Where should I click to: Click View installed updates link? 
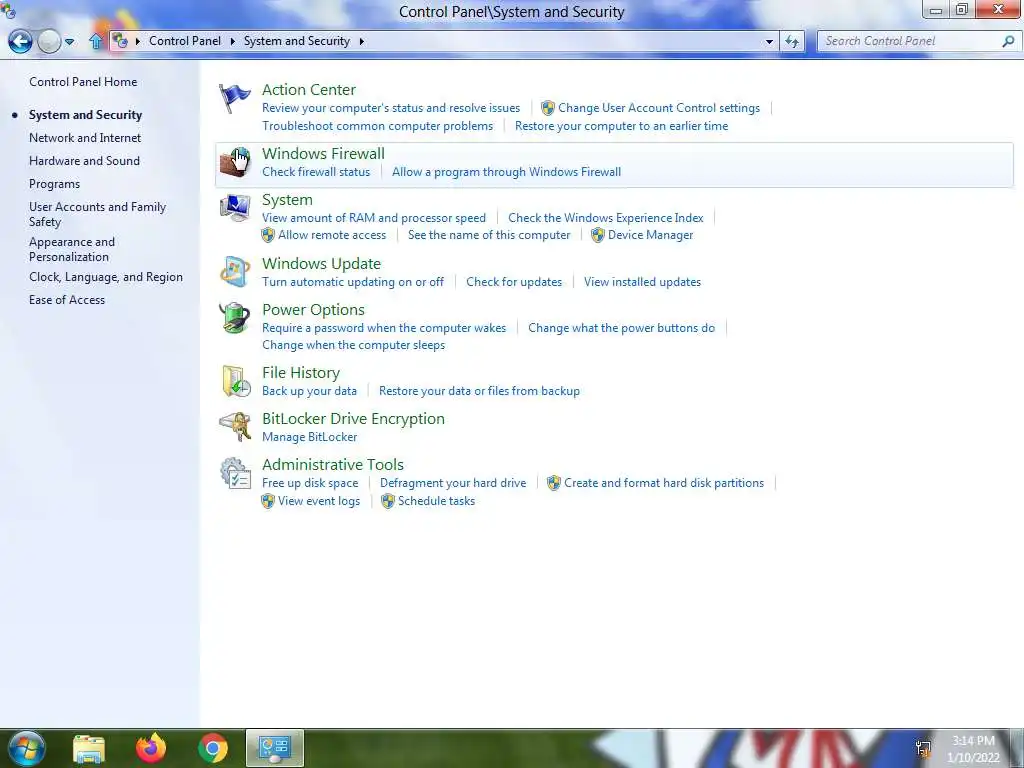click(x=642, y=281)
